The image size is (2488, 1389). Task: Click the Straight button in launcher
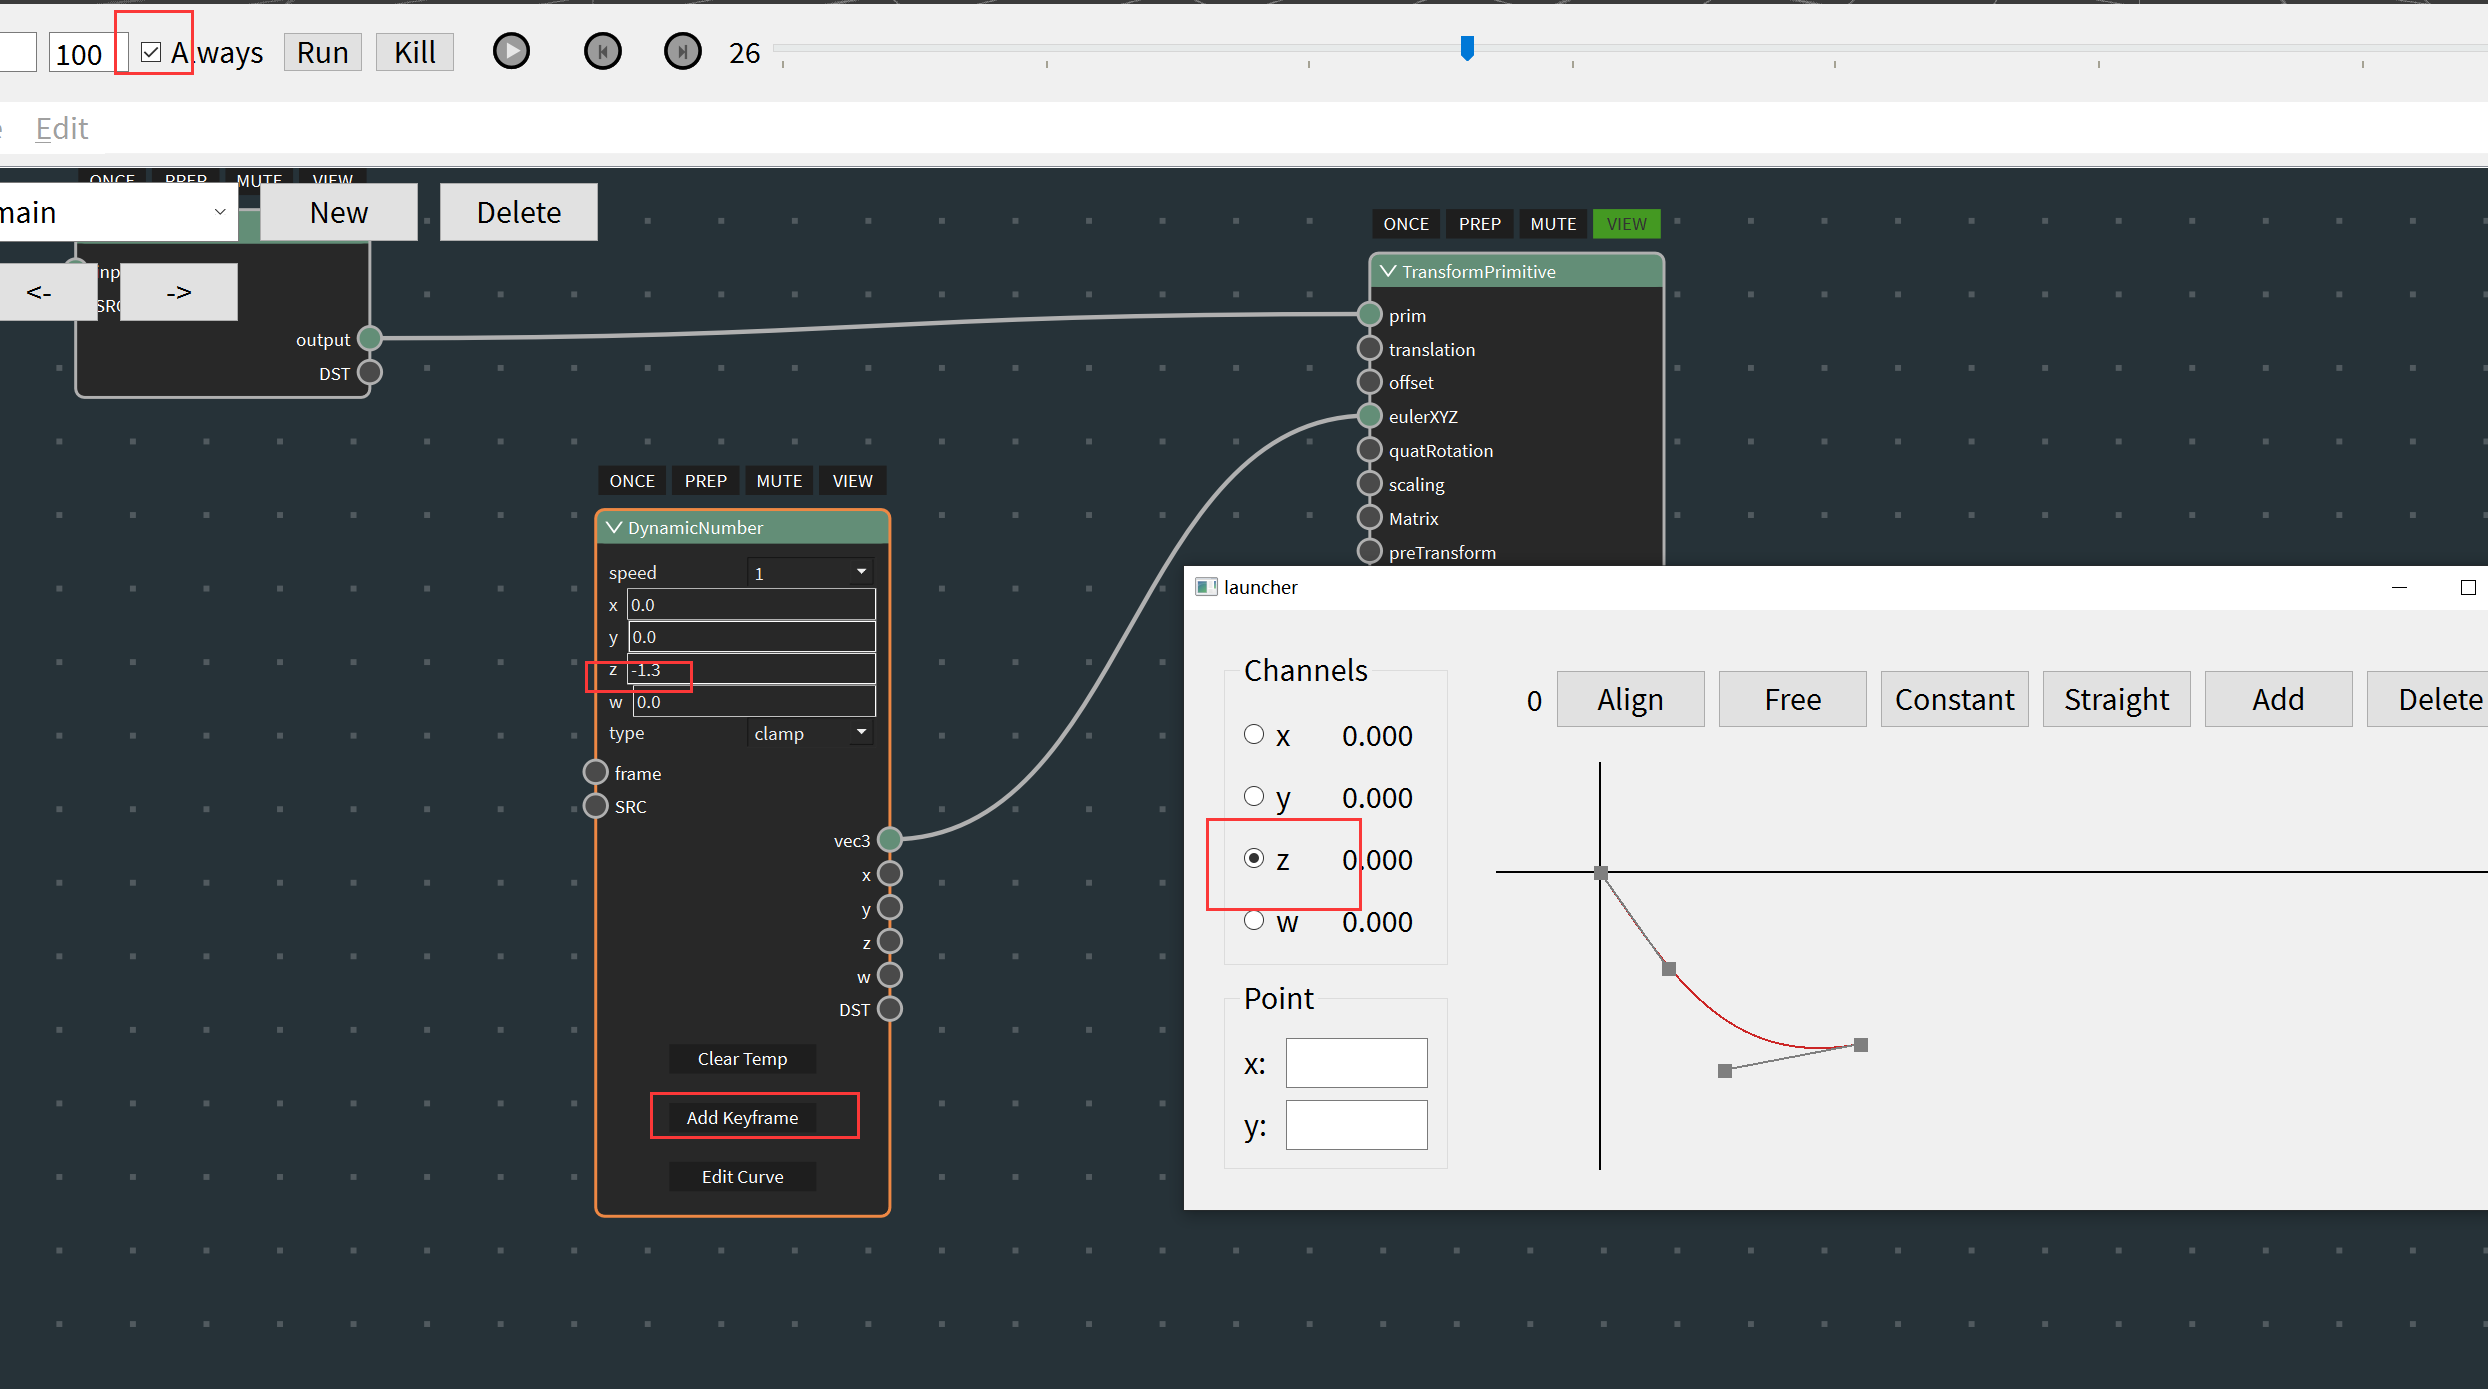pos(2116,699)
